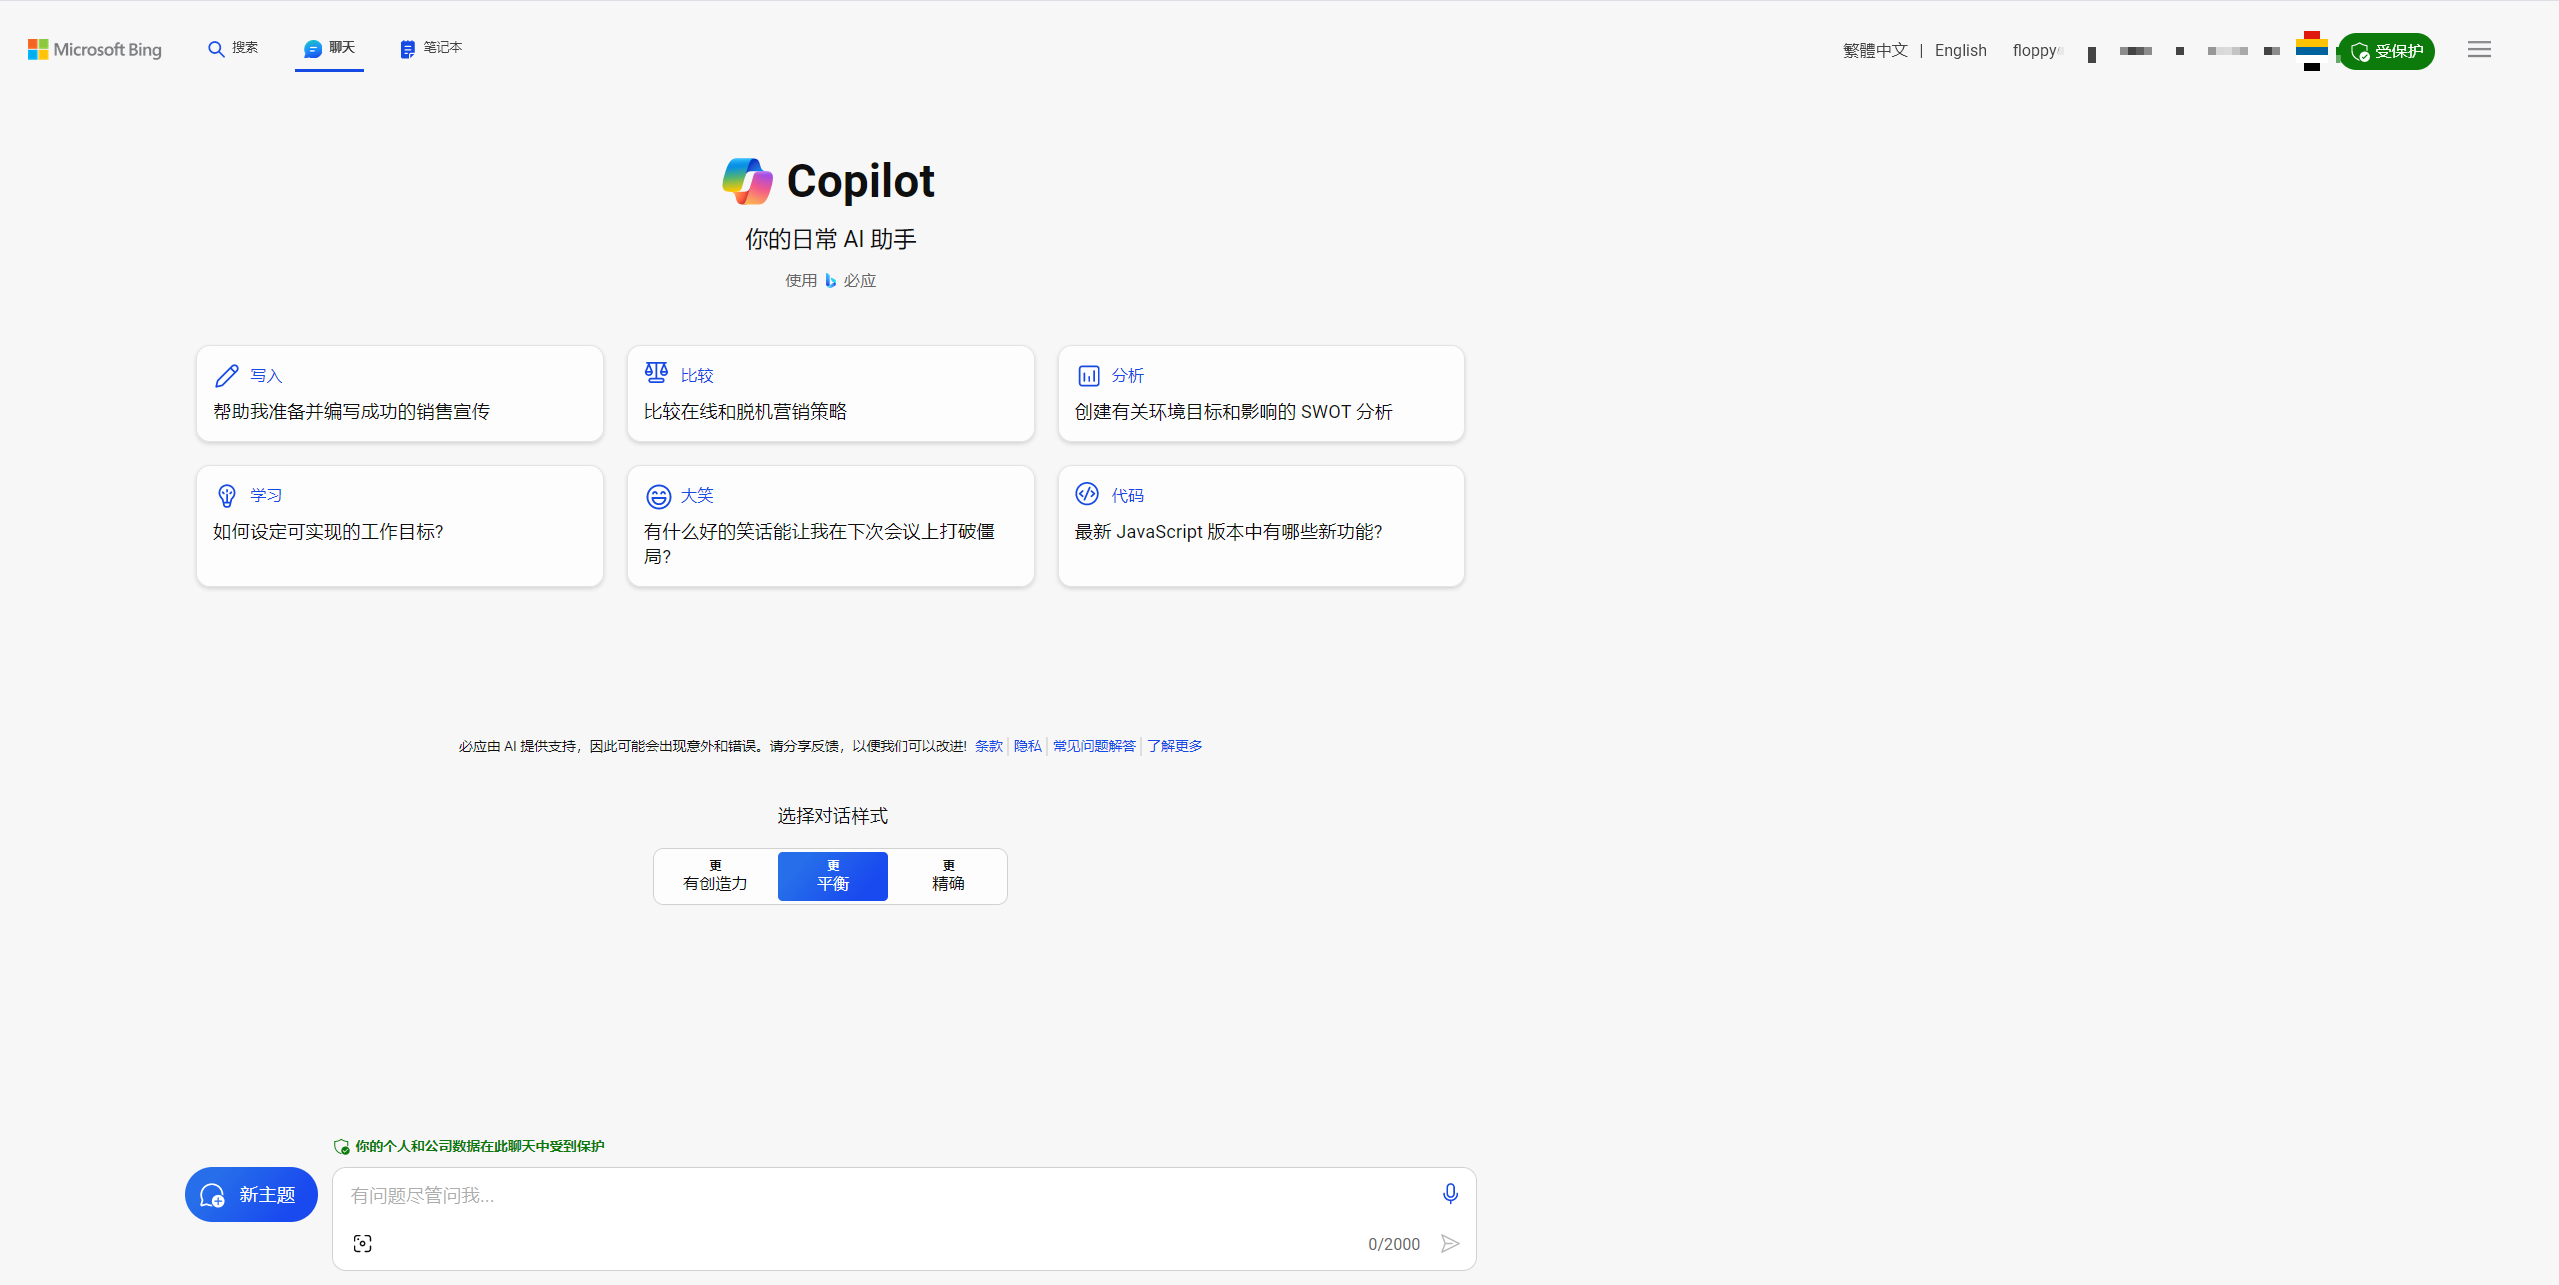Switch to the 笔记本 tab
The width and height of the screenshot is (2559, 1285).
pos(431,47)
